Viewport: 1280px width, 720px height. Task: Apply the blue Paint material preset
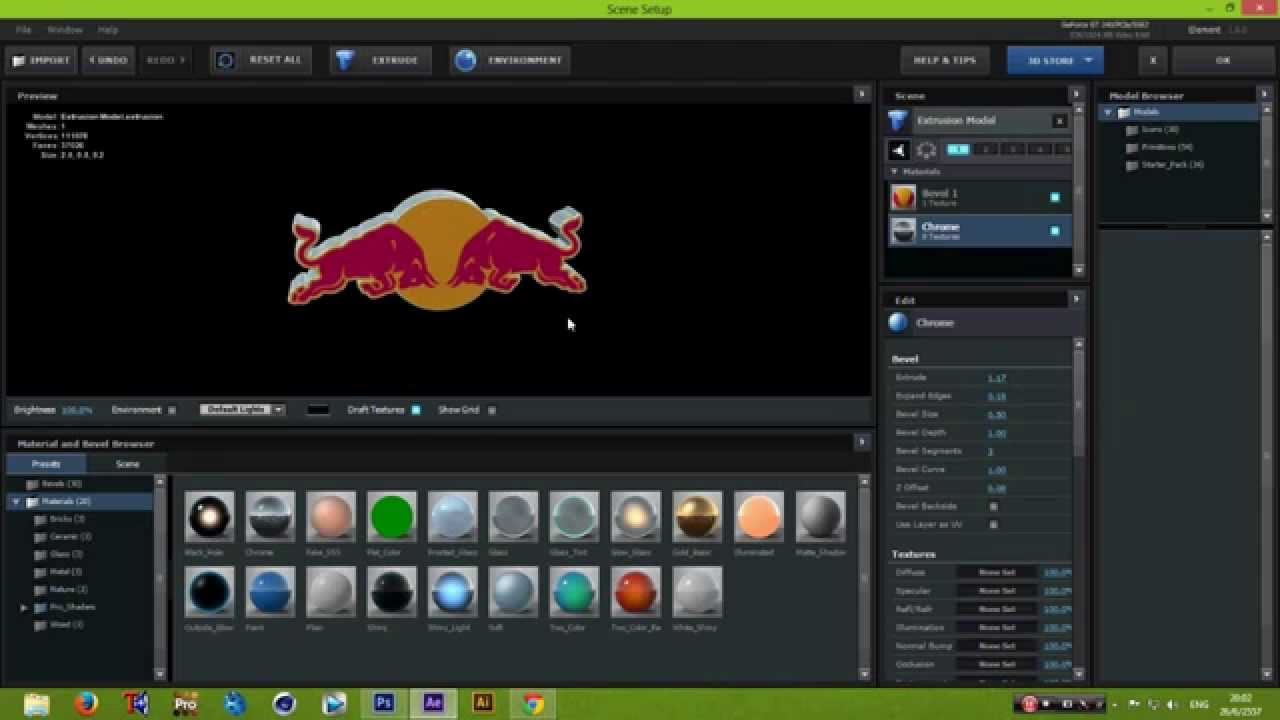click(271, 592)
